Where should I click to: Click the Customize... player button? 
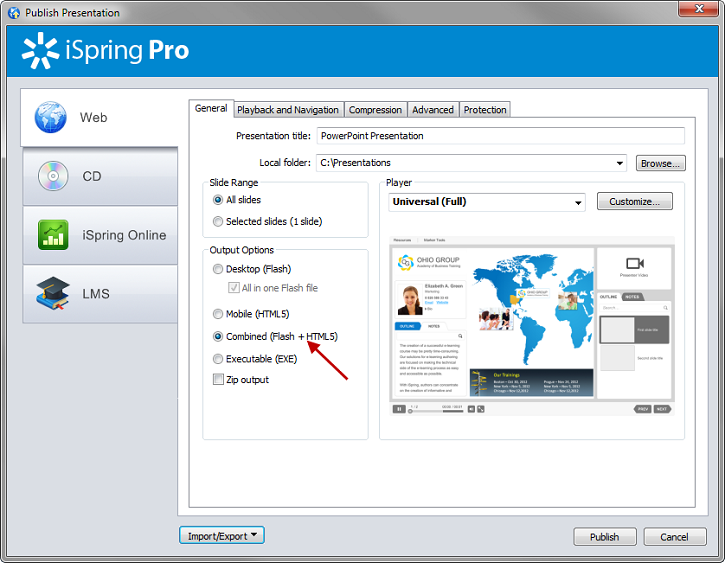[634, 202]
